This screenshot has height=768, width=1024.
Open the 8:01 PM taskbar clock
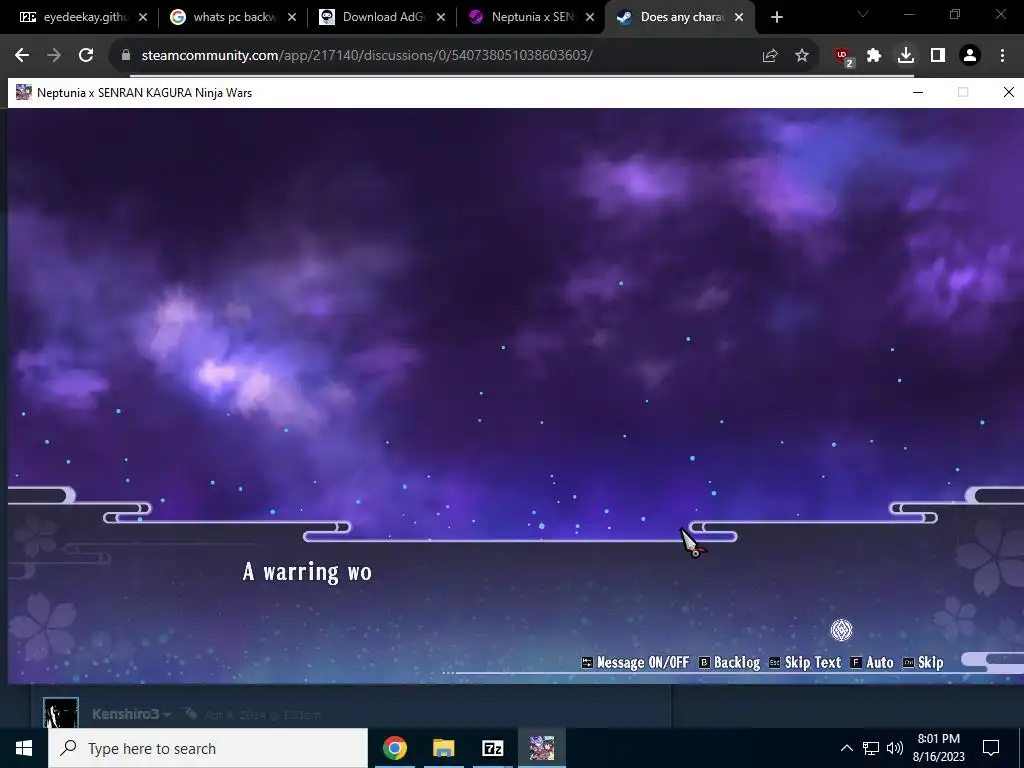point(938,748)
